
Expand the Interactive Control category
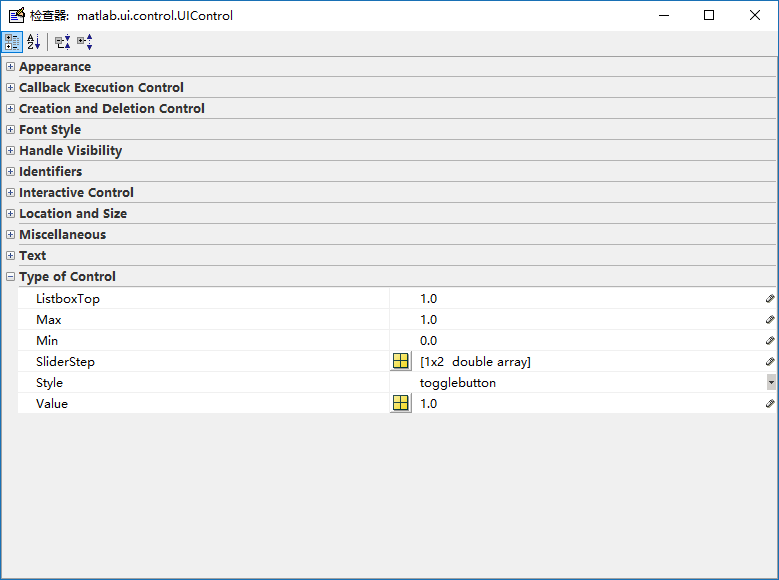(10, 192)
